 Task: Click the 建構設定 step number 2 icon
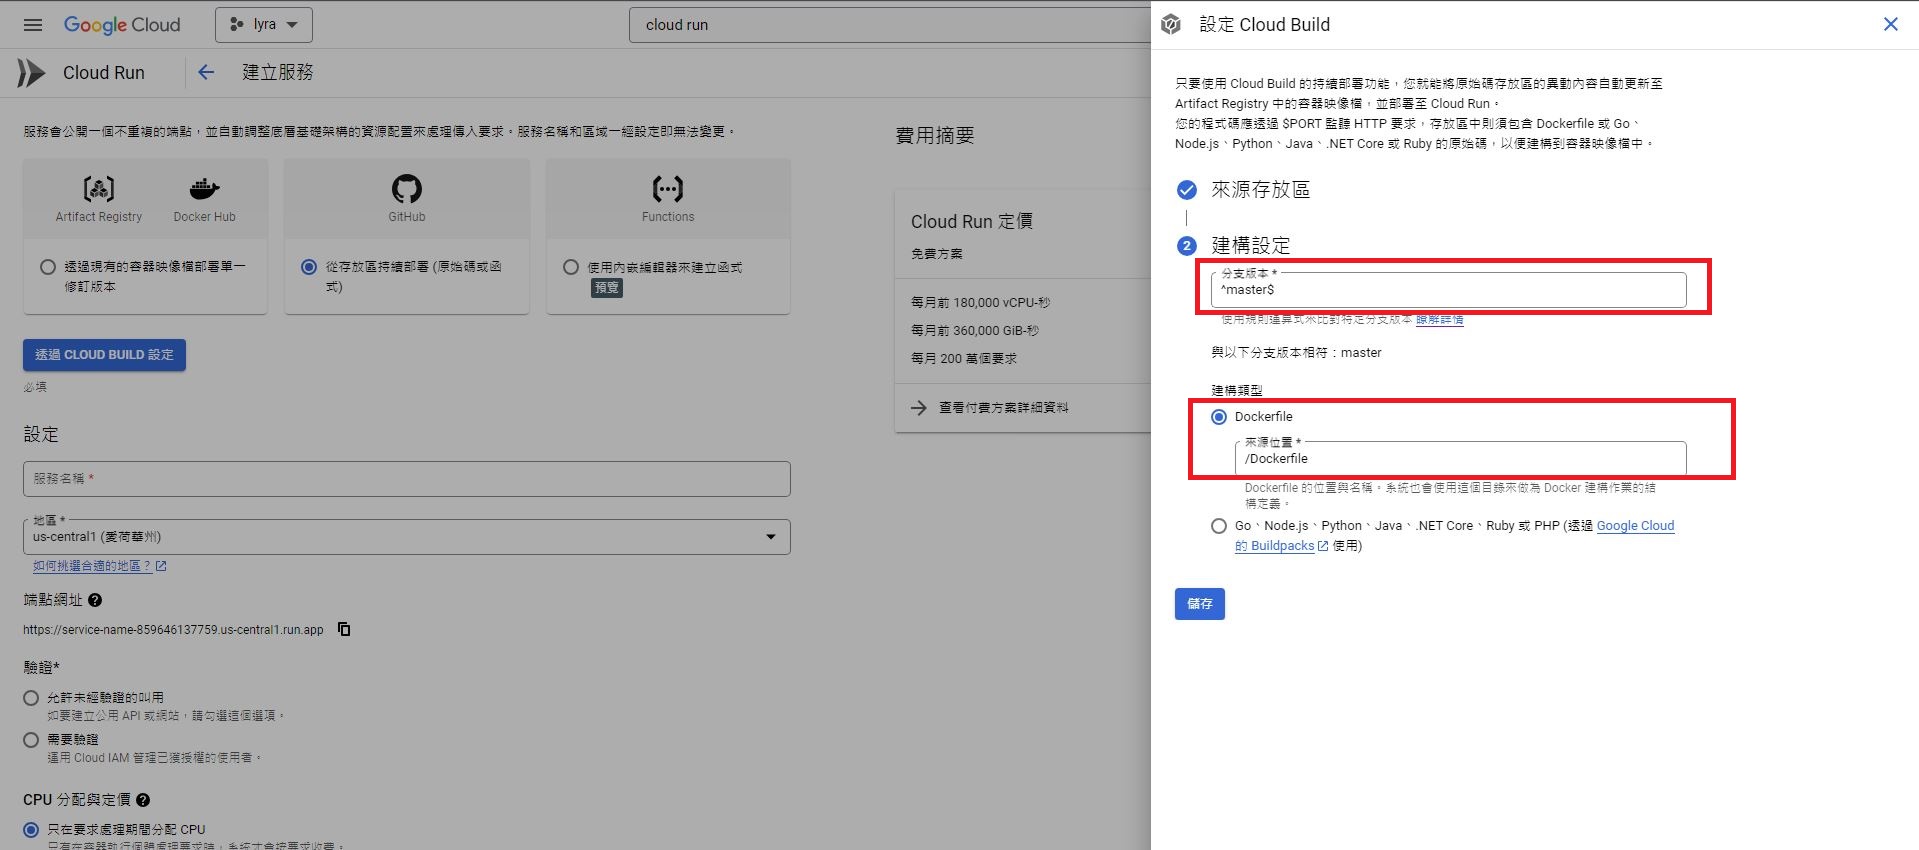click(1187, 246)
